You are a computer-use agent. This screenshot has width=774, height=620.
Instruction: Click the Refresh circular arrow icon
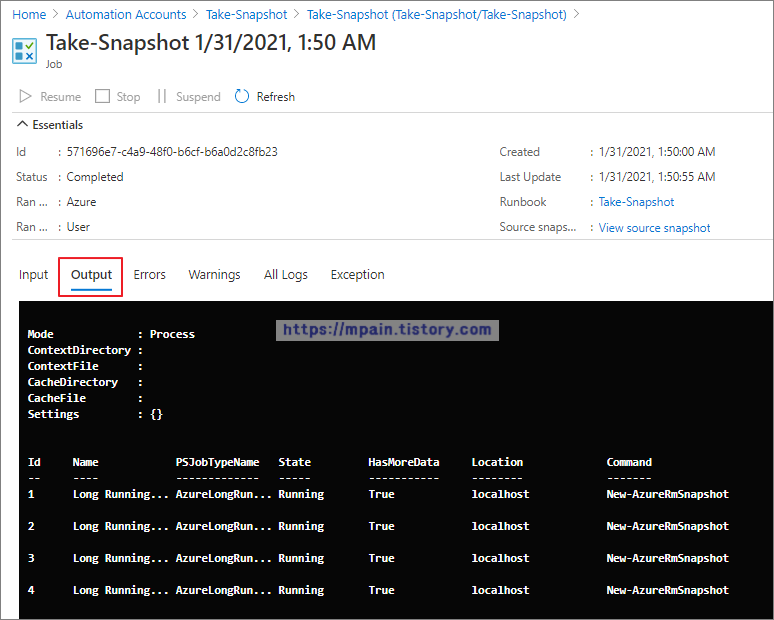pyautogui.click(x=242, y=96)
